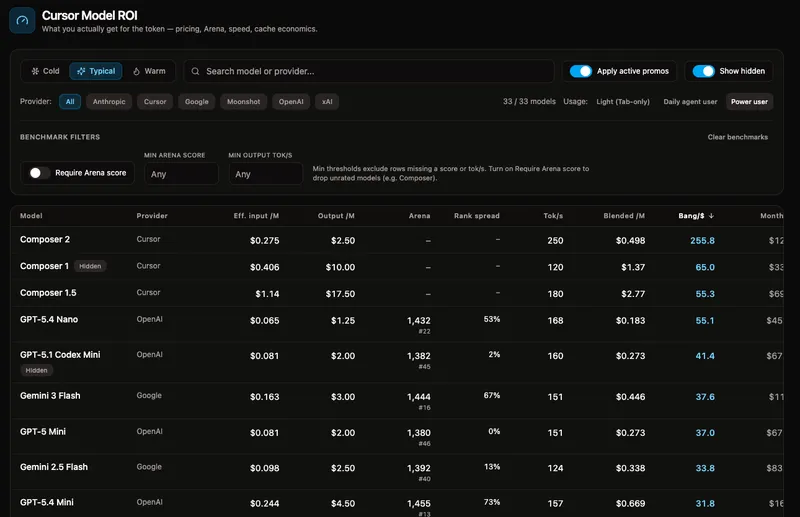Click Arena score 1,444
Viewport: 800px width, 517px height.
click(x=418, y=397)
